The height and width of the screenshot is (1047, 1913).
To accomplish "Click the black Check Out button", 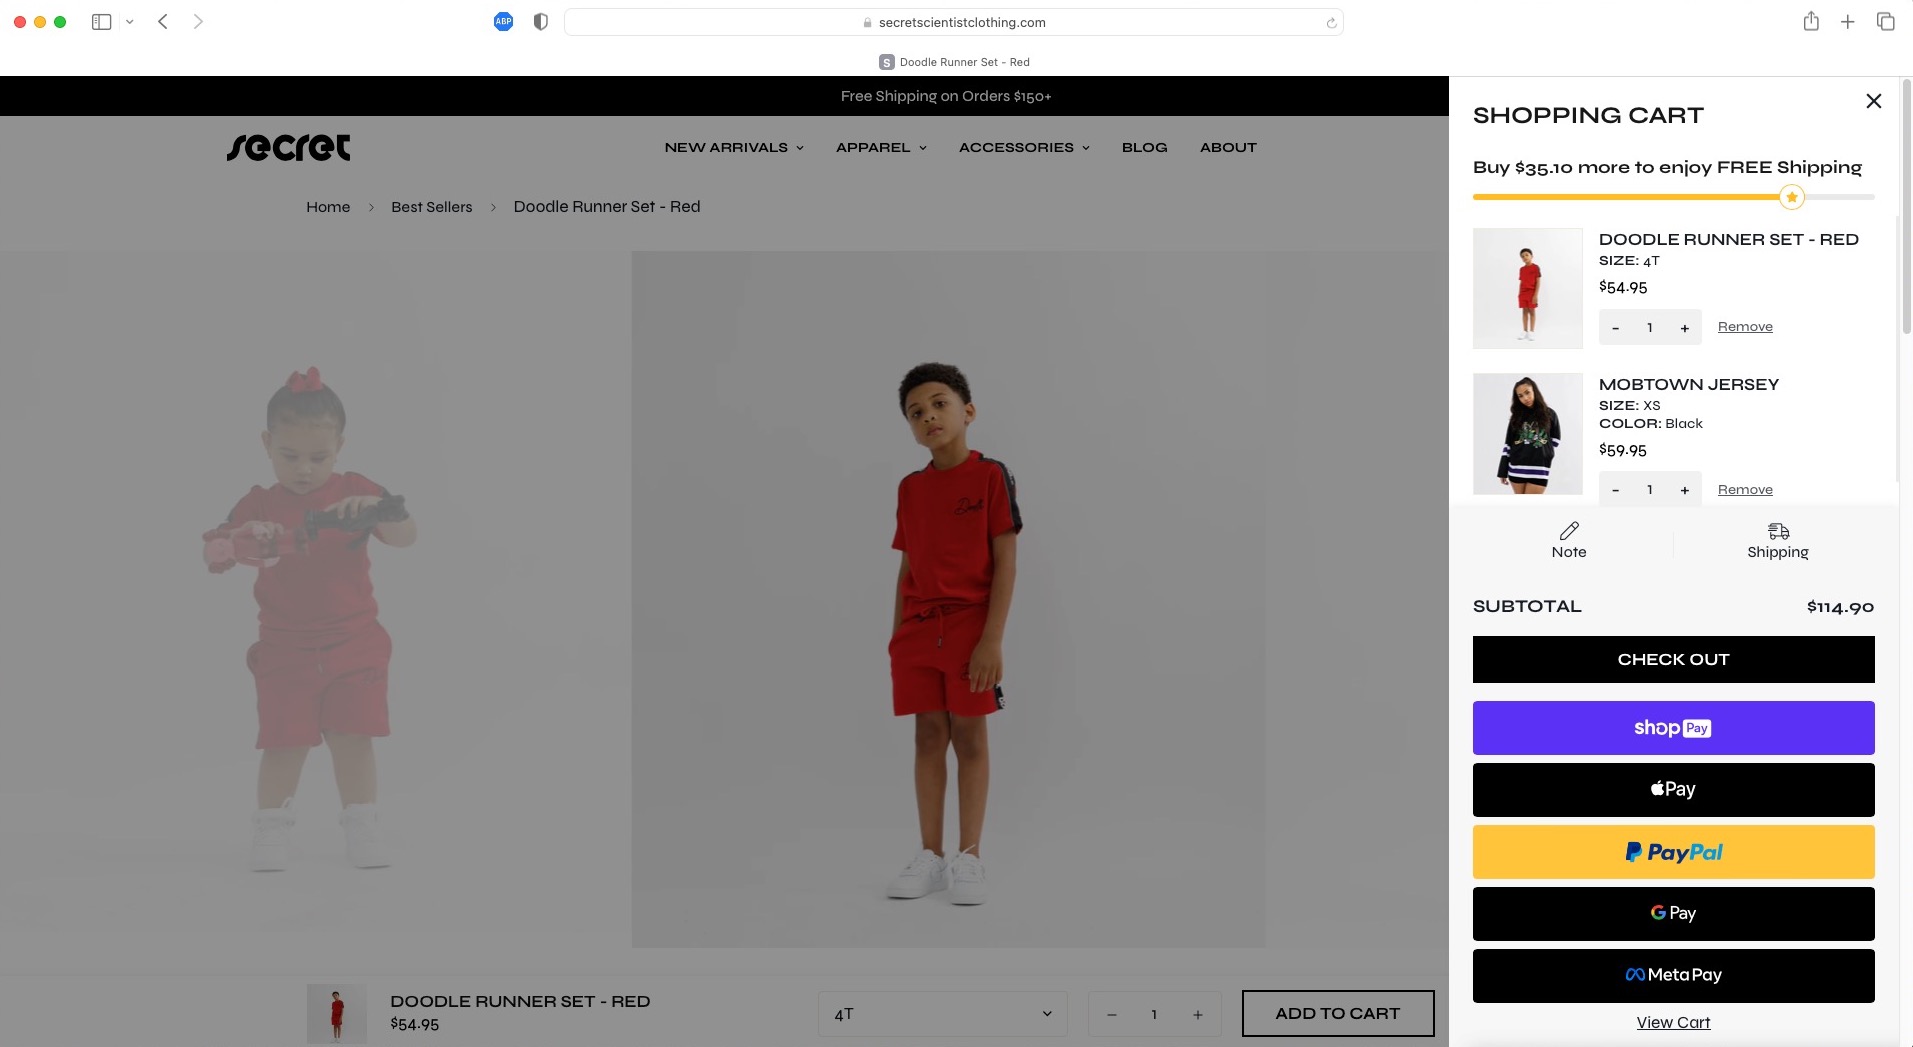I will [x=1672, y=659].
